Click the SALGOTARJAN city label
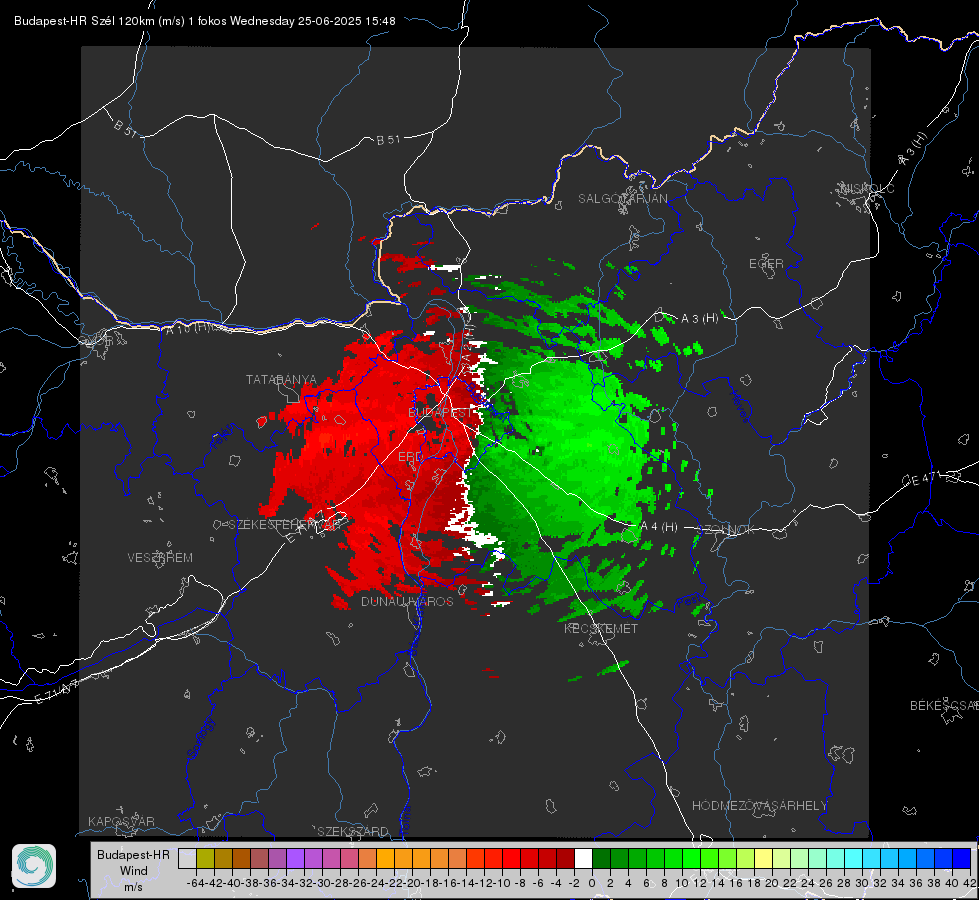Image resolution: width=979 pixels, height=900 pixels. (x=623, y=199)
